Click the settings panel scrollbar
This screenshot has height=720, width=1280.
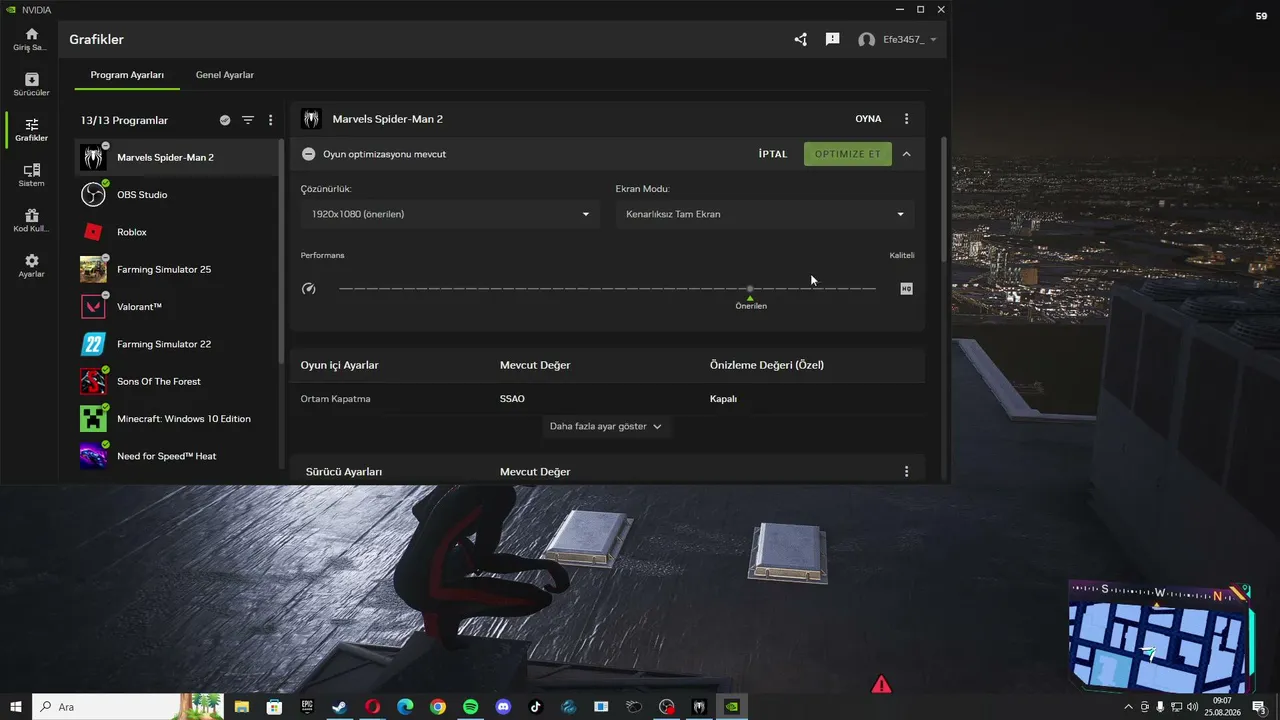pos(942,200)
